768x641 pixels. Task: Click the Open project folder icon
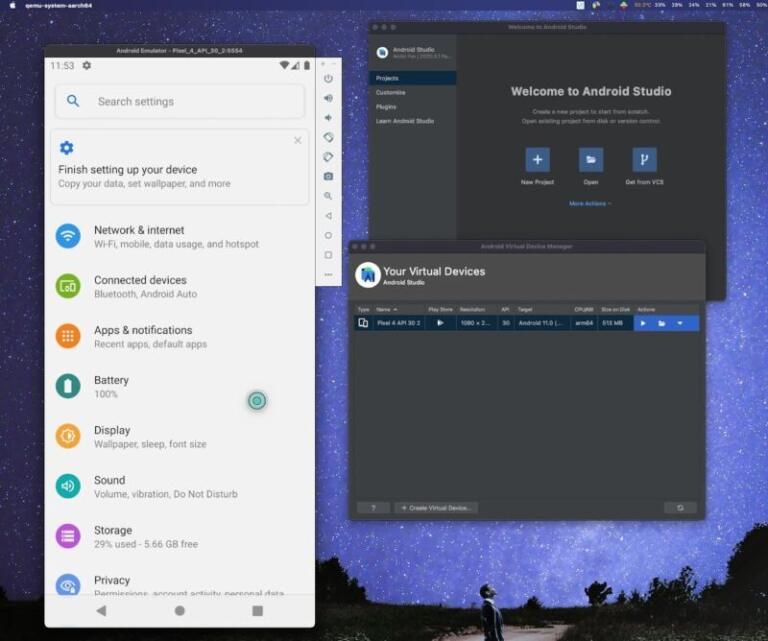click(x=591, y=160)
